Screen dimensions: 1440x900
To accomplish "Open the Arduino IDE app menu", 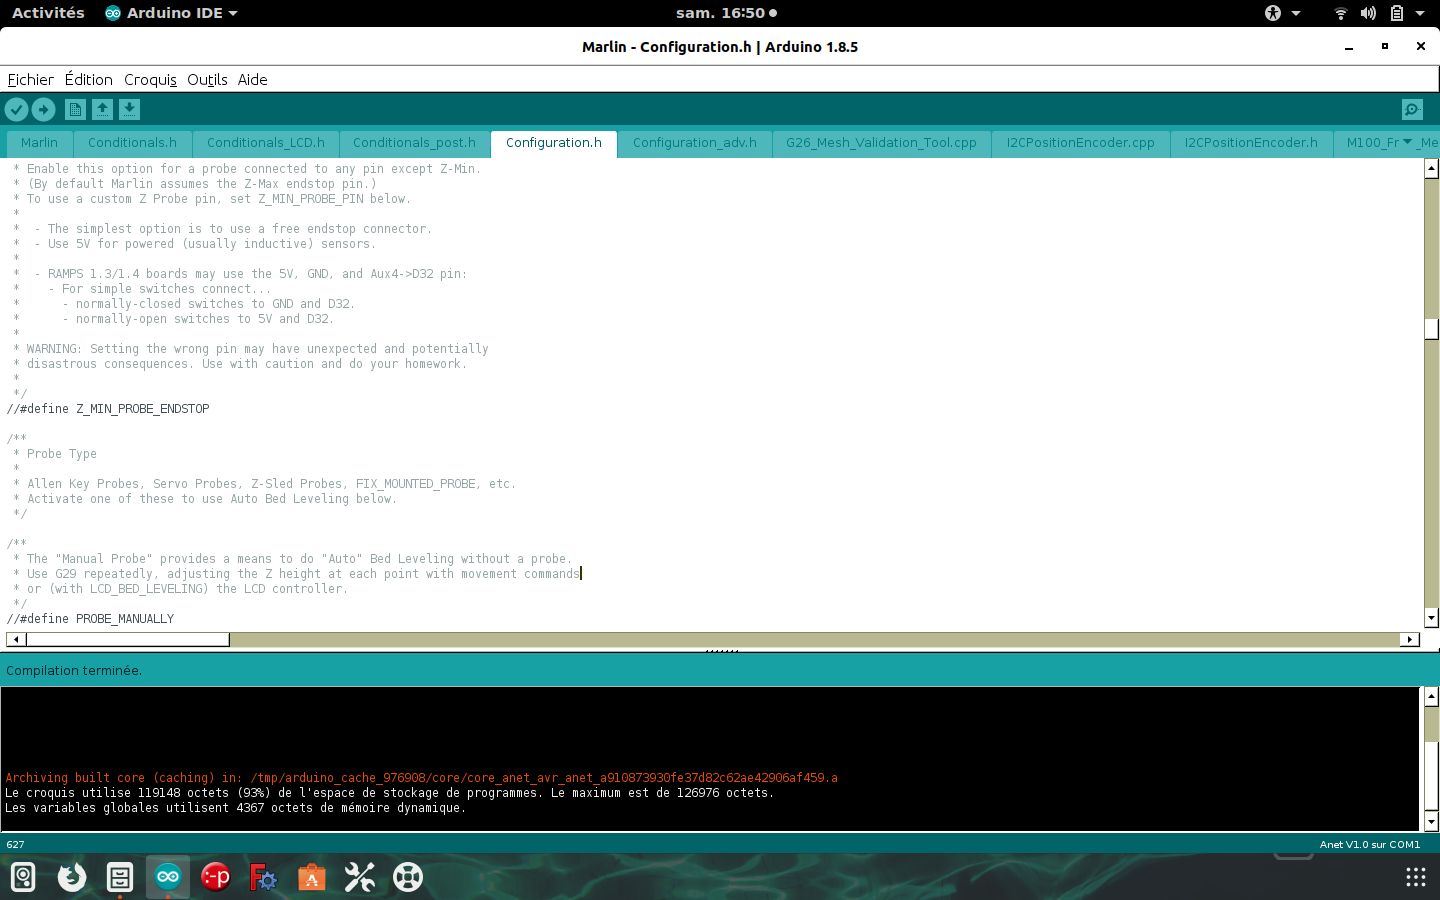I will tap(171, 13).
